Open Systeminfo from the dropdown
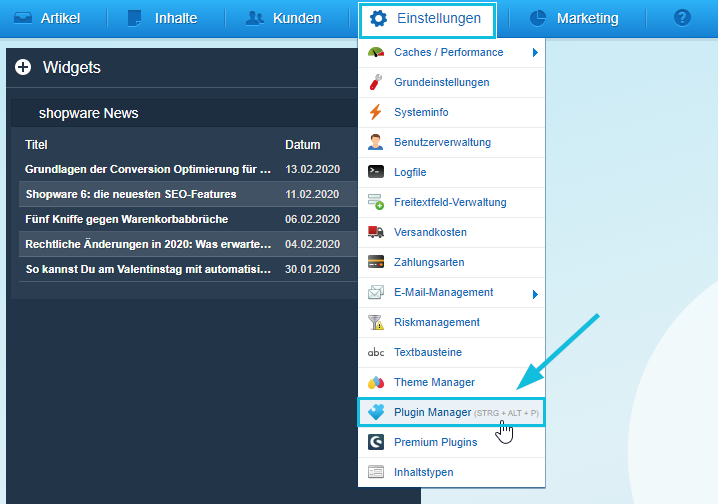This screenshot has height=504, width=718. tap(451, 112)
